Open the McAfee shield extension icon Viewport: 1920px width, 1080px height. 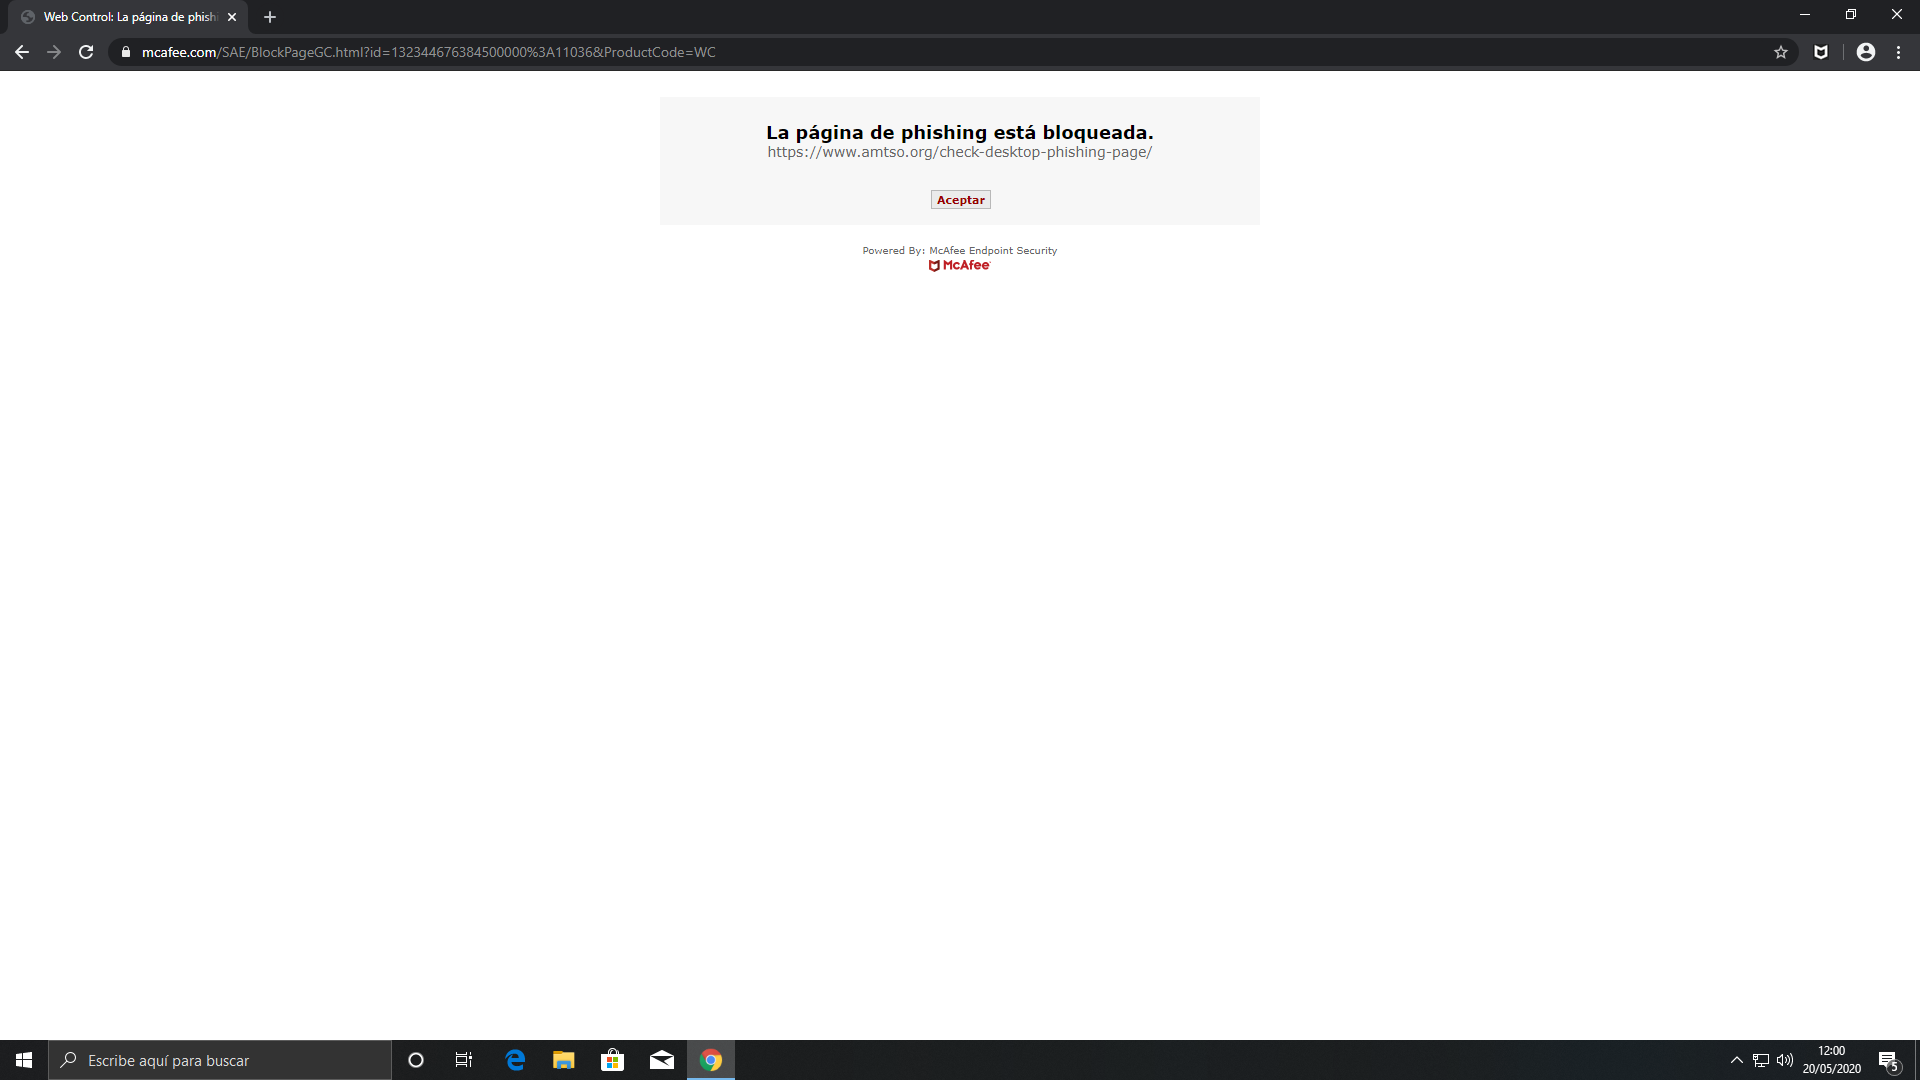coord(1821,52)
